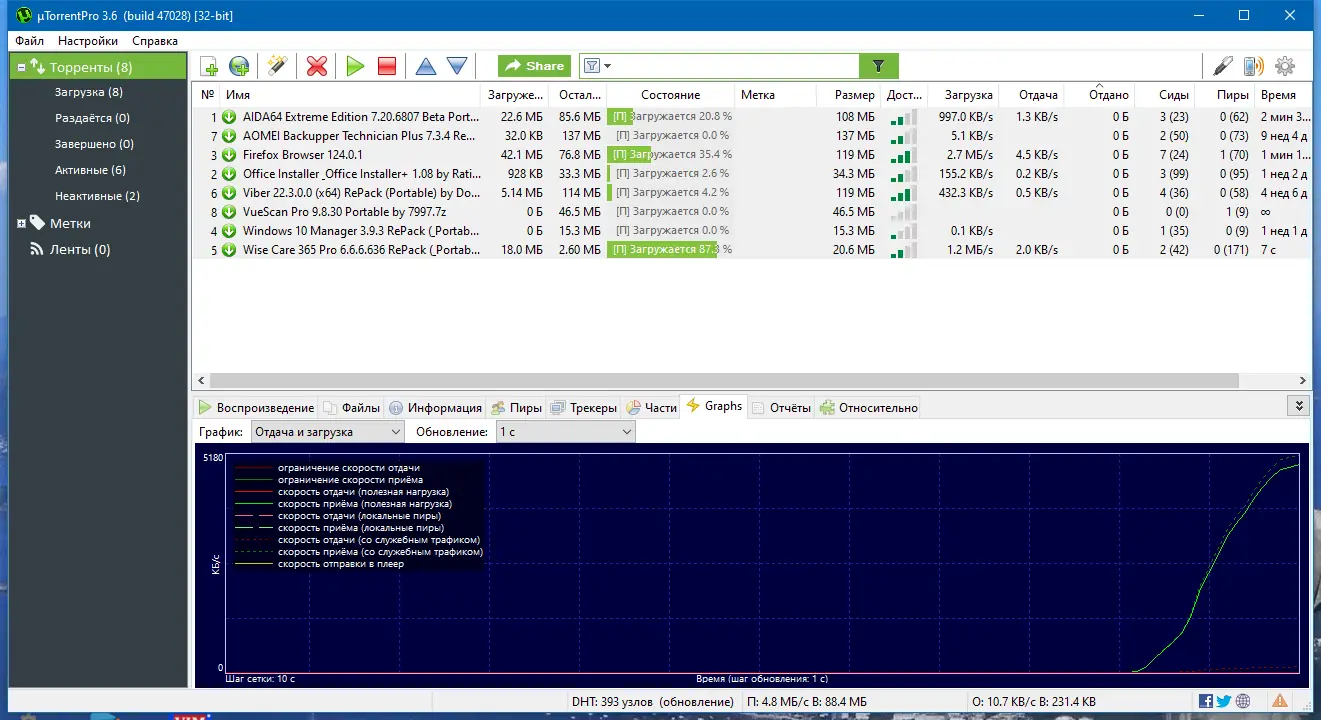
Task: Select the Активные (6) category
Action: pos(90,170)
